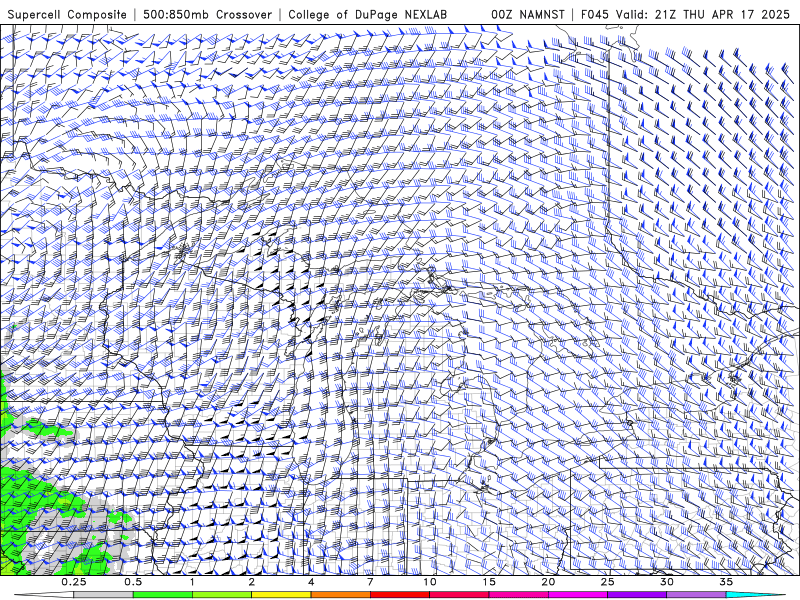Pick the light purple 30–35 colorbar segment
Image resolution: width=800 pixels, height=600 pixels.
(x=696, y=595)
